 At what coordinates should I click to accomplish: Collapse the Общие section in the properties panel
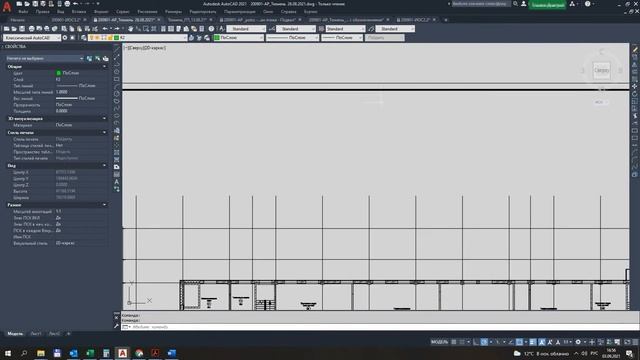[104, 67]
